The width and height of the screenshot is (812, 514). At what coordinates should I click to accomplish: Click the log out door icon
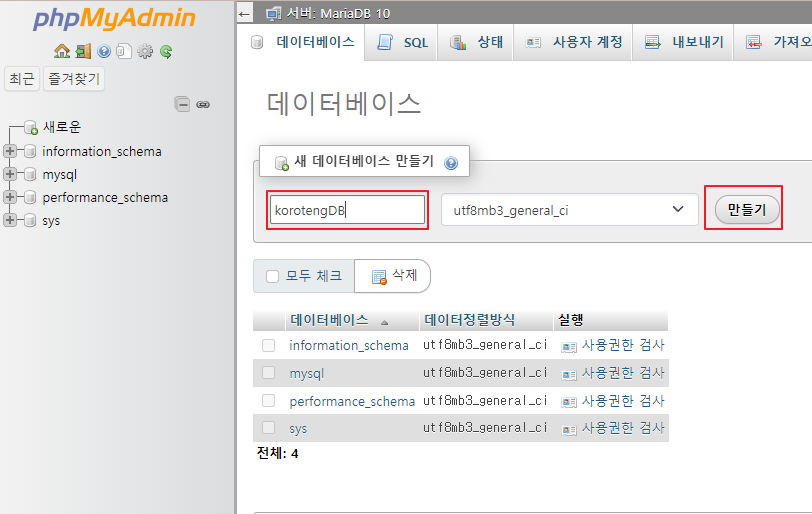pyautogui.click(x=83, y=51)
